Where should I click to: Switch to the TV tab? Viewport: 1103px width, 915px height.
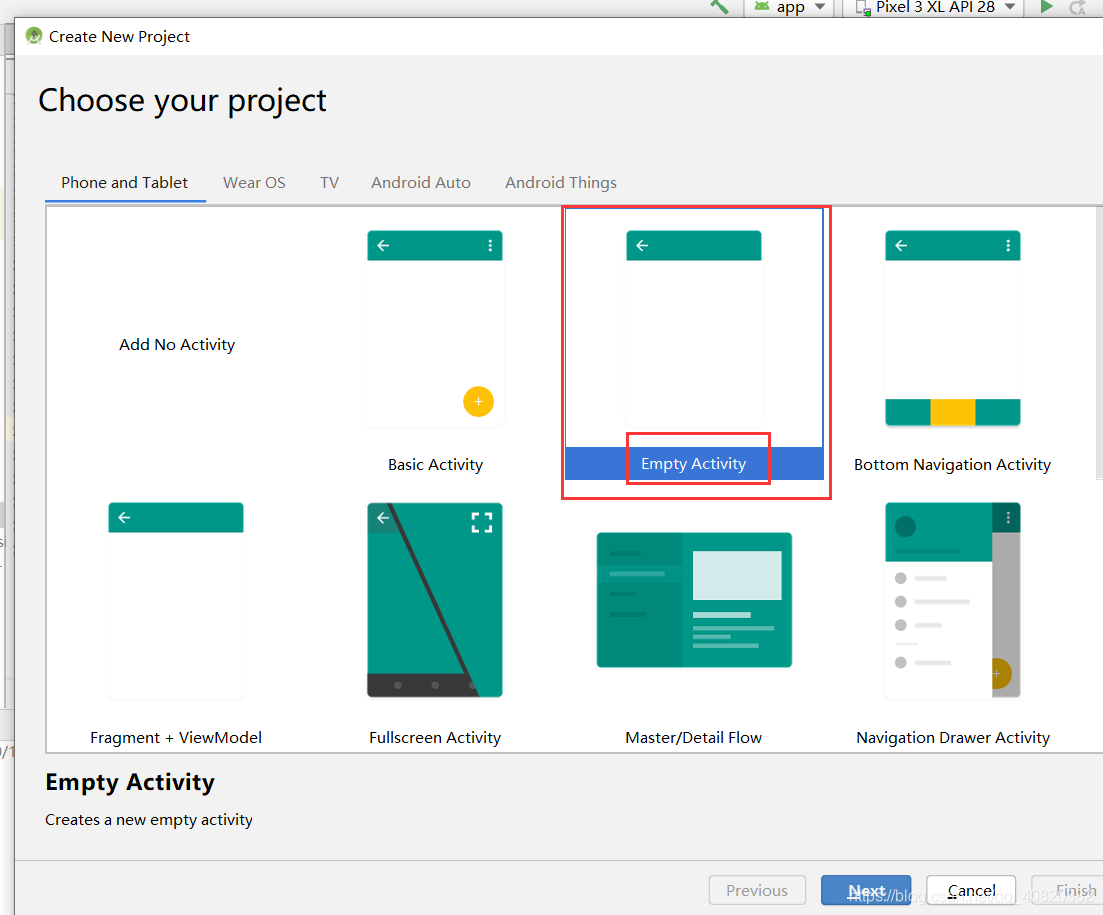pyautogui.click(x=329, y=183)
